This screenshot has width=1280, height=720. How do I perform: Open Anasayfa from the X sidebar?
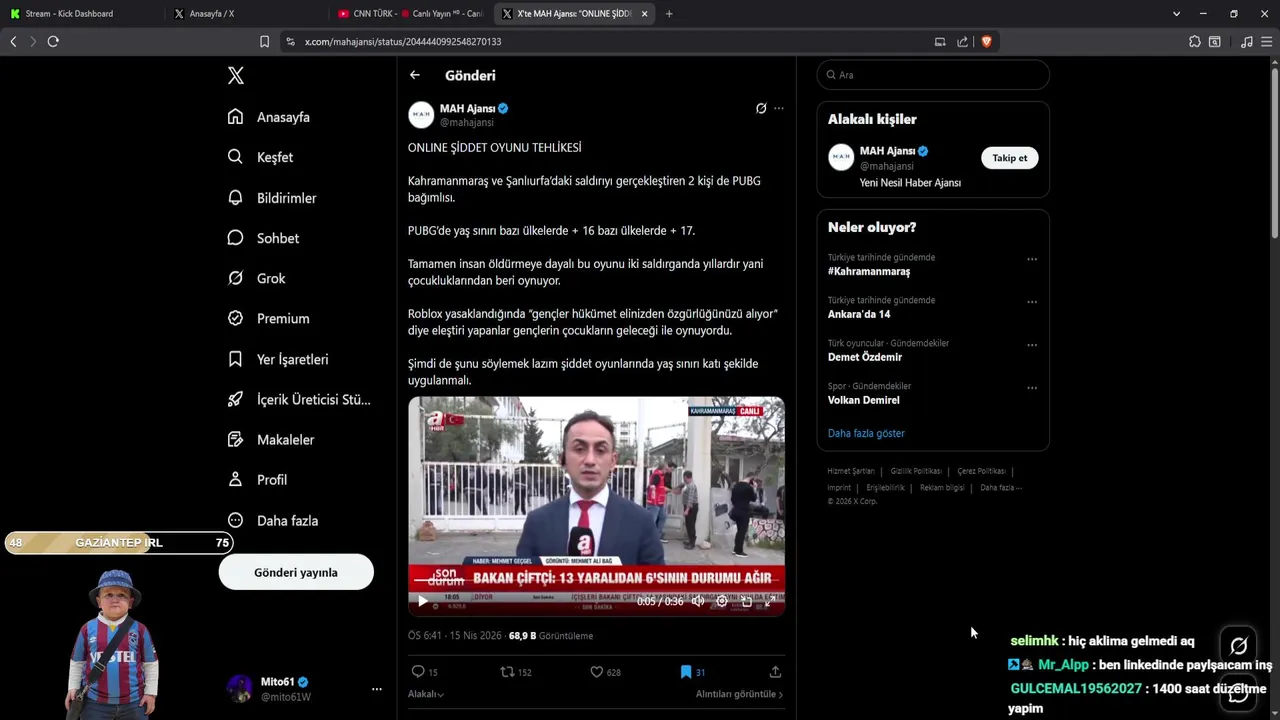pyautogui.click(x=268, y=117)
